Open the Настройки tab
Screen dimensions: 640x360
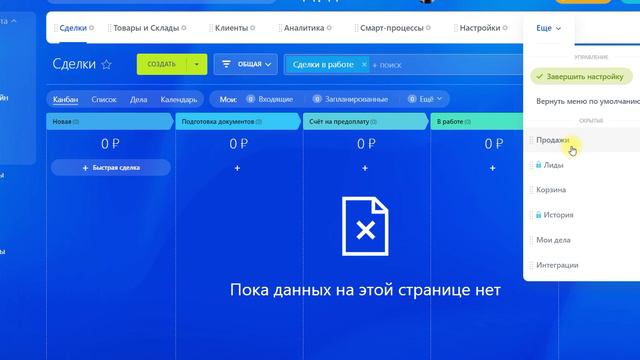point(480,28)
